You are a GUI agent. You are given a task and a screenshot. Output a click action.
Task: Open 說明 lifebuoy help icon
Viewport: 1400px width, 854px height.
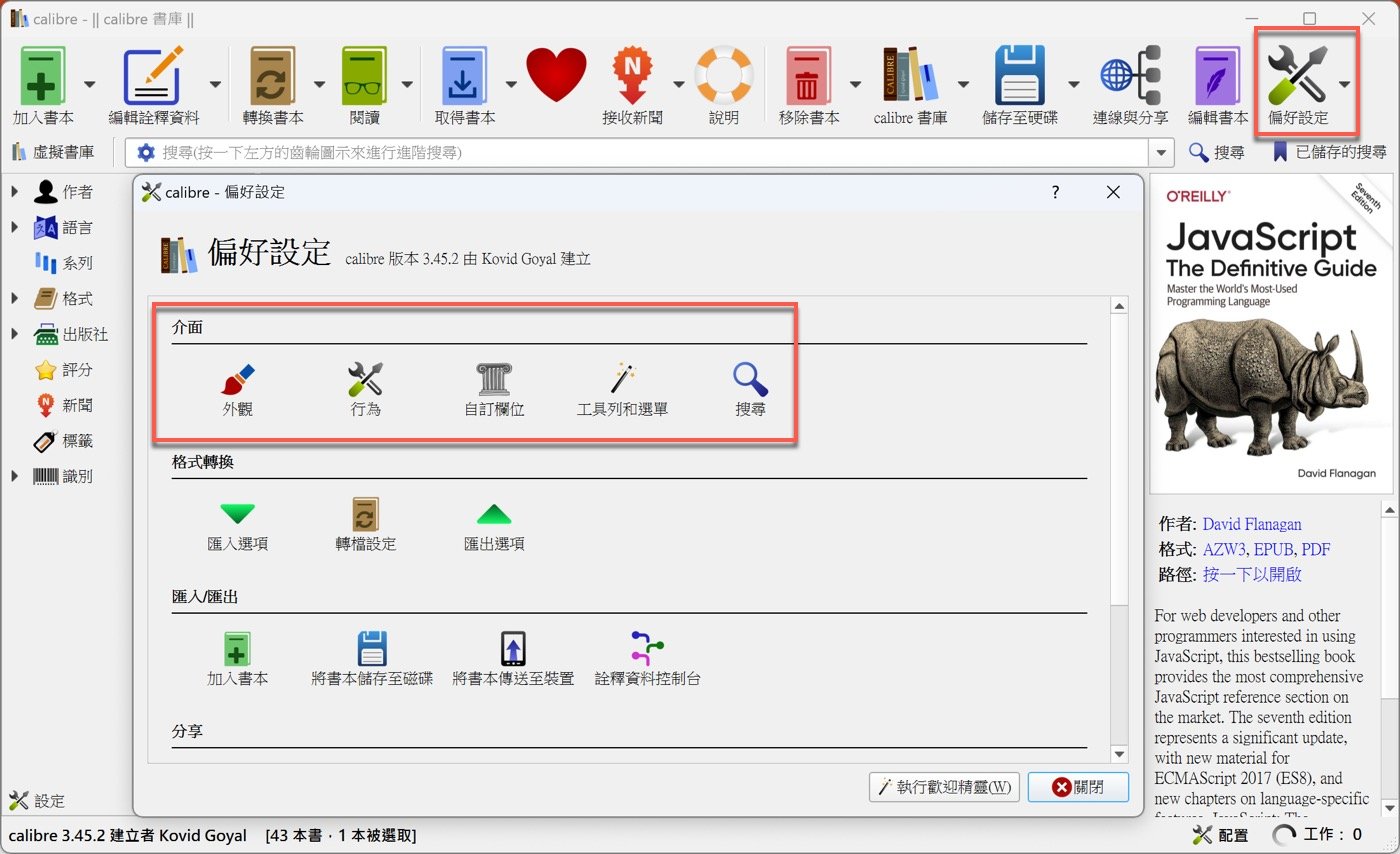pyautogui.click(x=723, y=75)
